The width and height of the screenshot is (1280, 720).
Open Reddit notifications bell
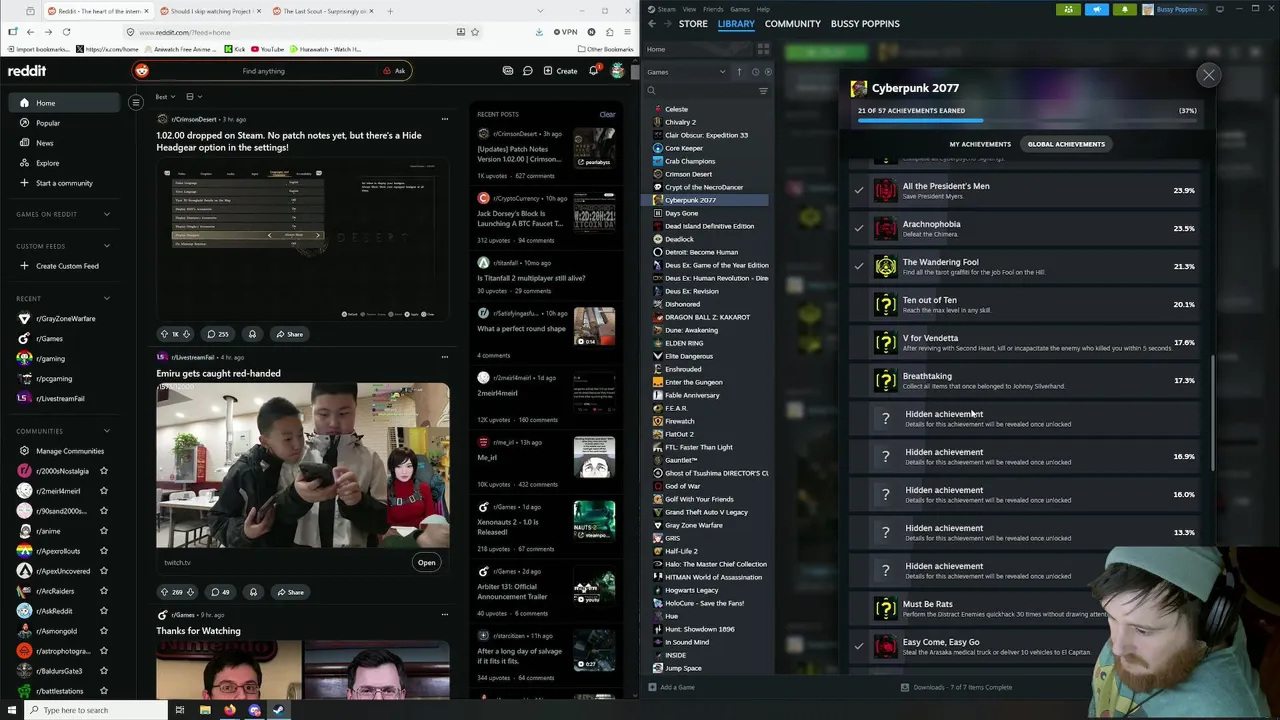593,71
